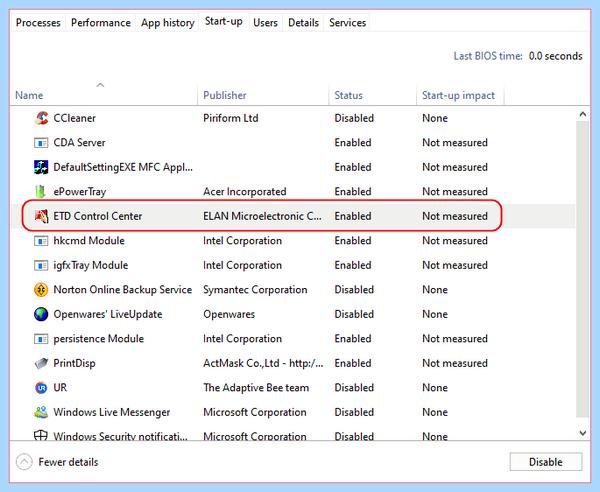Select the ePowerTray entry name
Viewport: 600px width, 492px height.
click(x=80, y=192)
